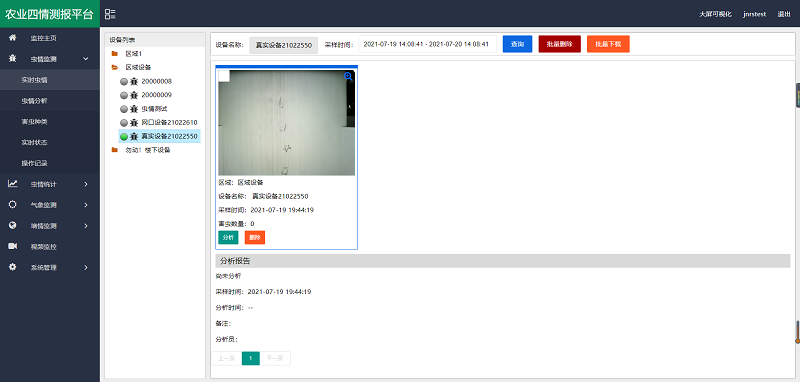This screenshot has height=382, width=800.
Task: Click the 系统管理 gear icon
Action: click(x=13, y=267)
